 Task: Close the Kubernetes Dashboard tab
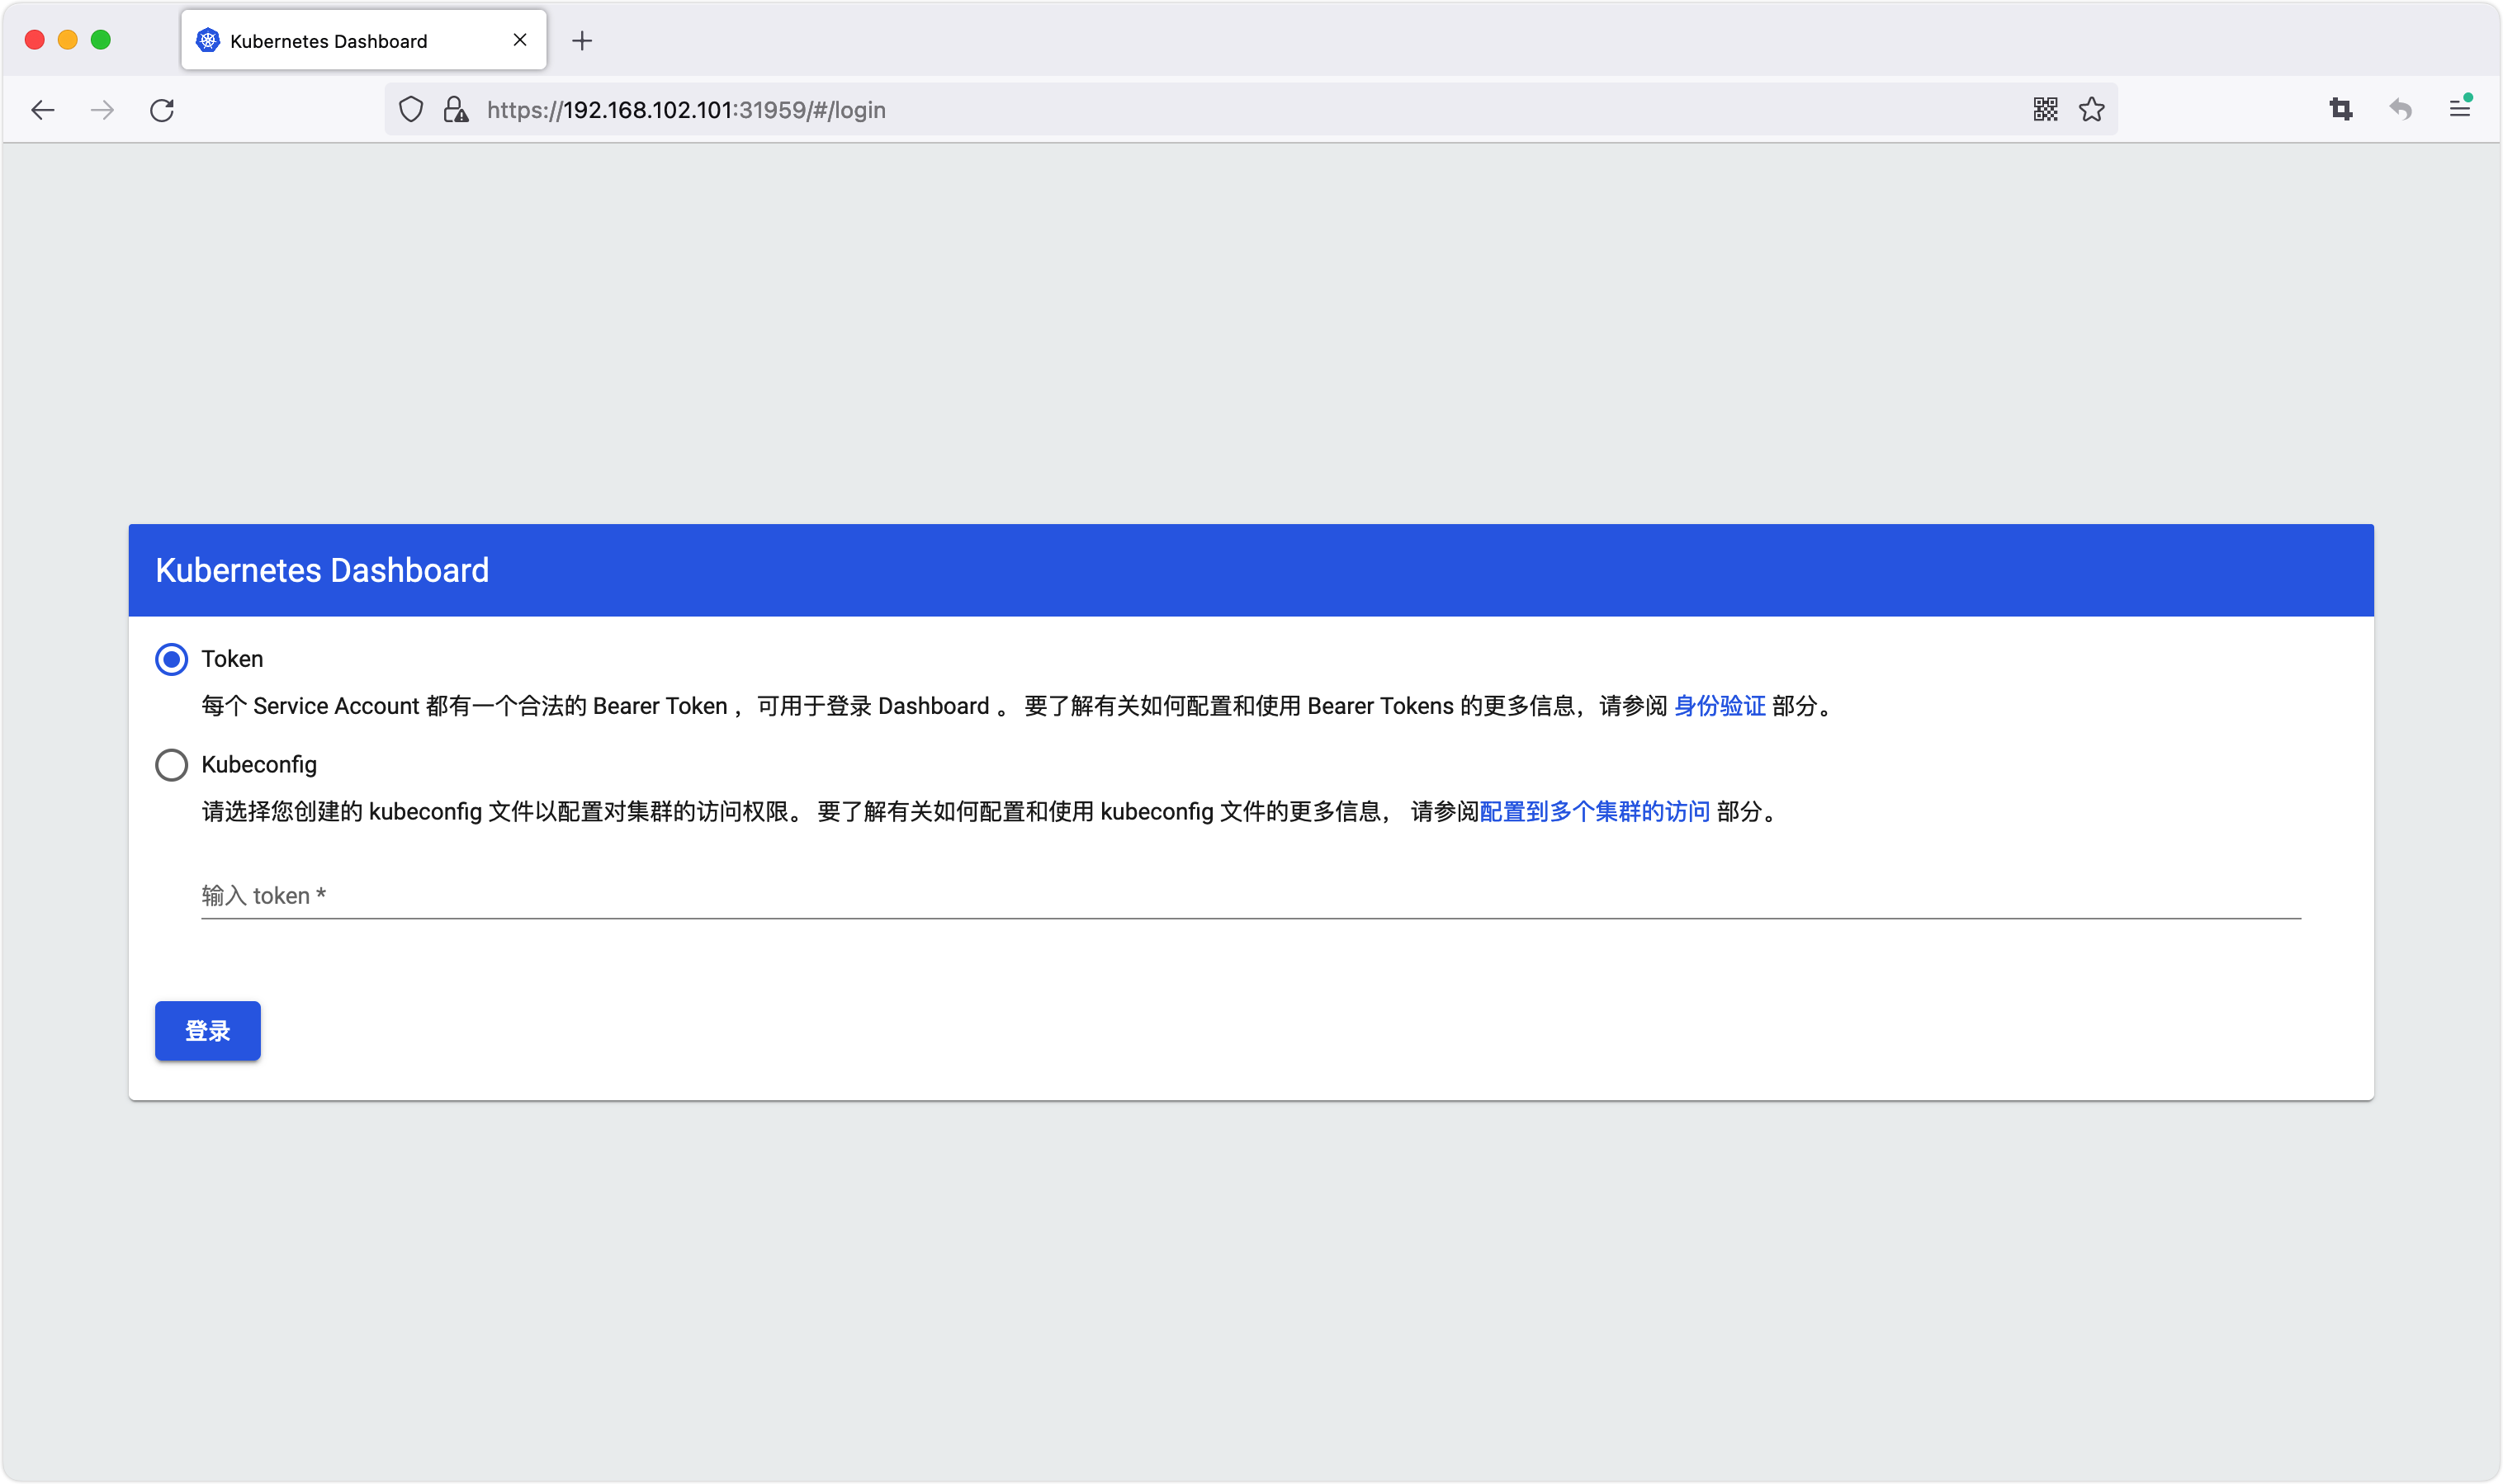pos(520,40)
